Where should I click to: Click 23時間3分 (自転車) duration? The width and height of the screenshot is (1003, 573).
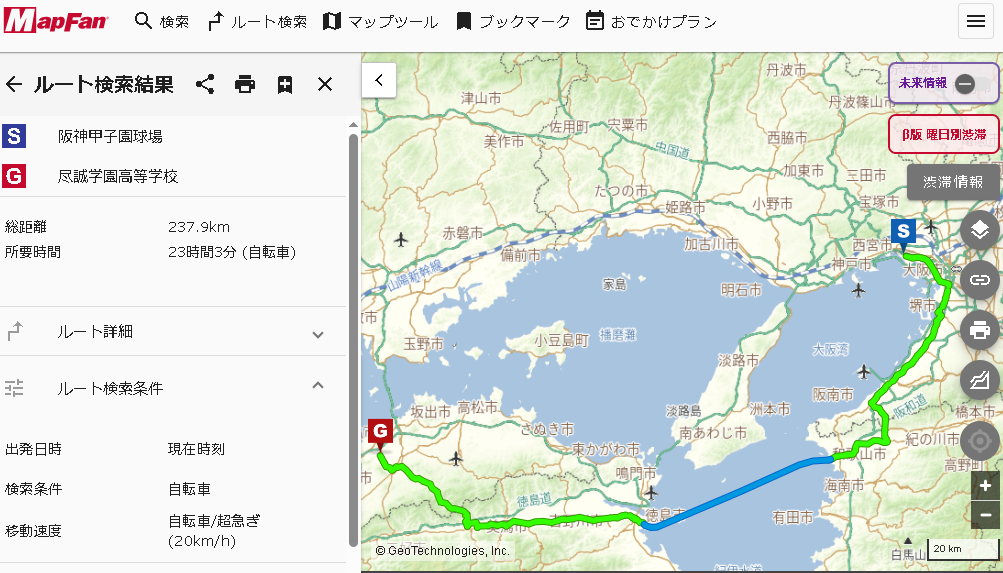(x=232, y=252)
